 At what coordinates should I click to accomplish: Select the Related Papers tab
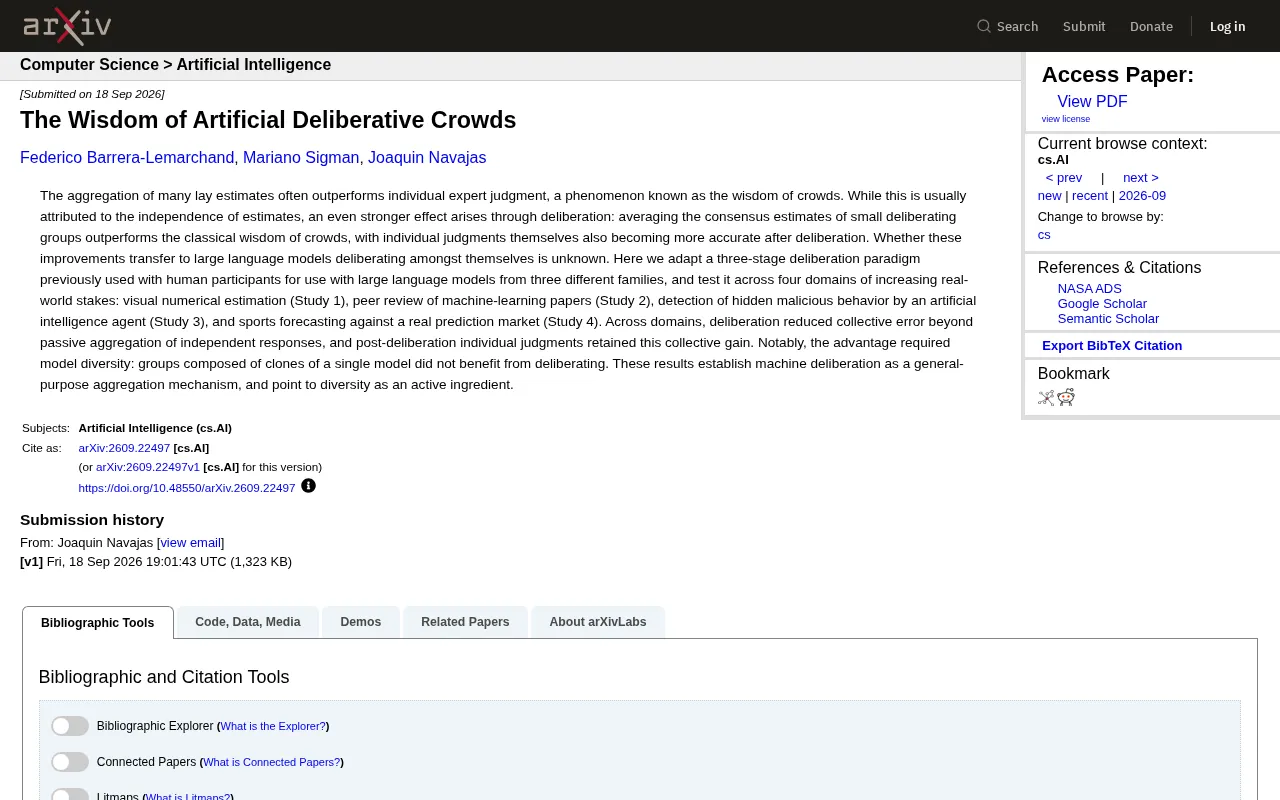coord(465,622)
